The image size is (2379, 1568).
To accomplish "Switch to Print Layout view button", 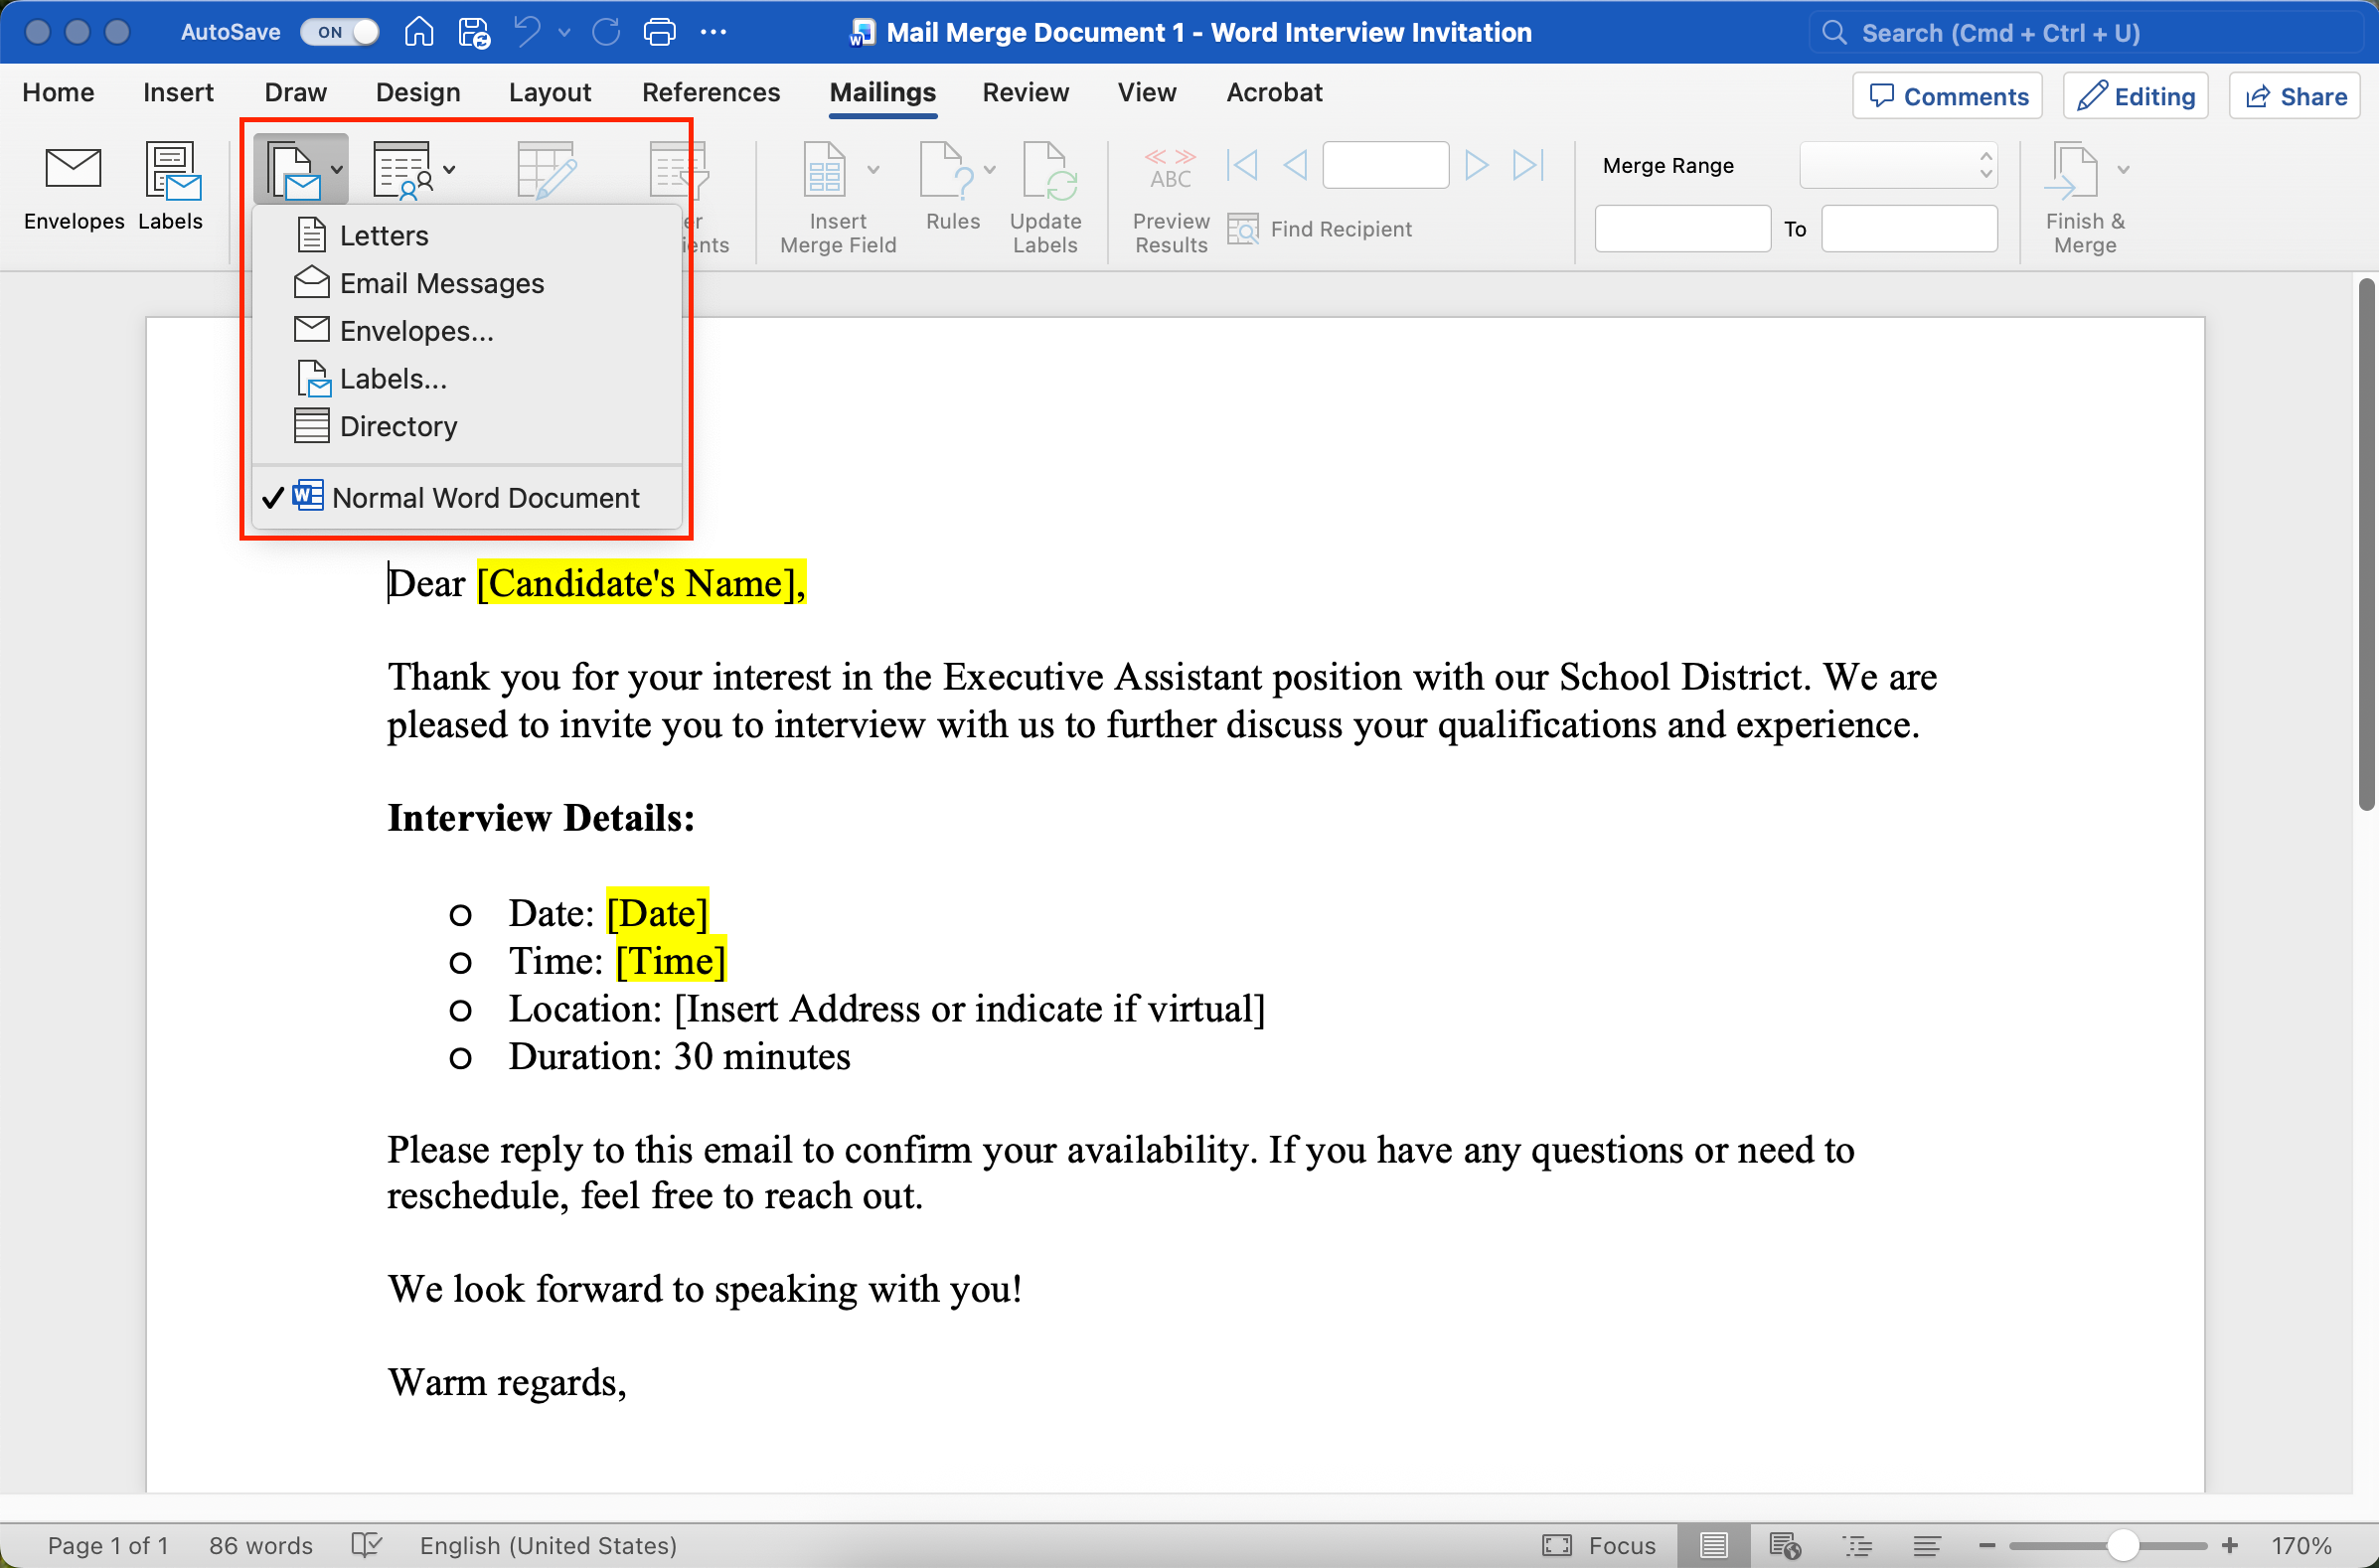I will [x=1714, y=1545].
